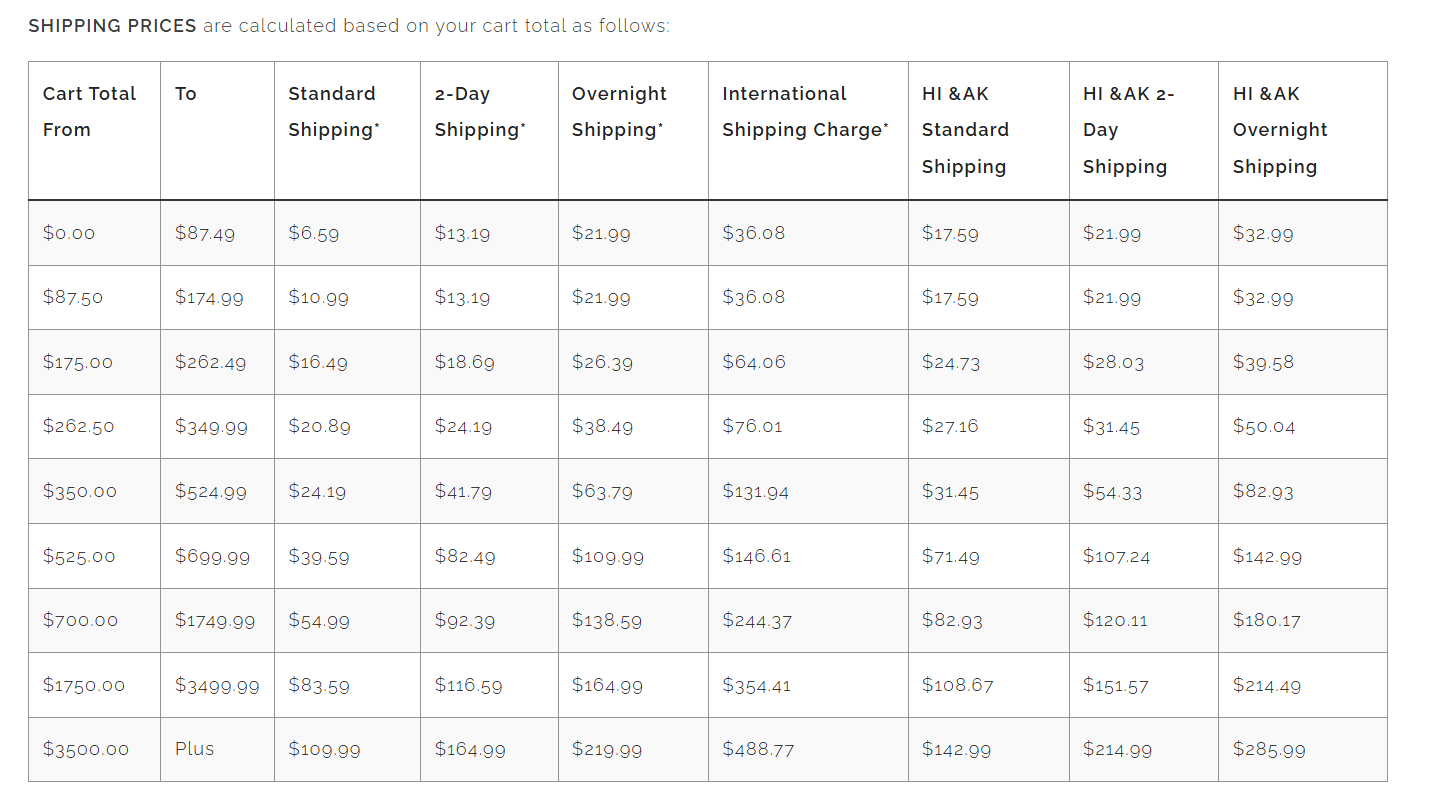
Task: Click the "SHIPPING PRICES" bold heading text
Action: (112, 26)
